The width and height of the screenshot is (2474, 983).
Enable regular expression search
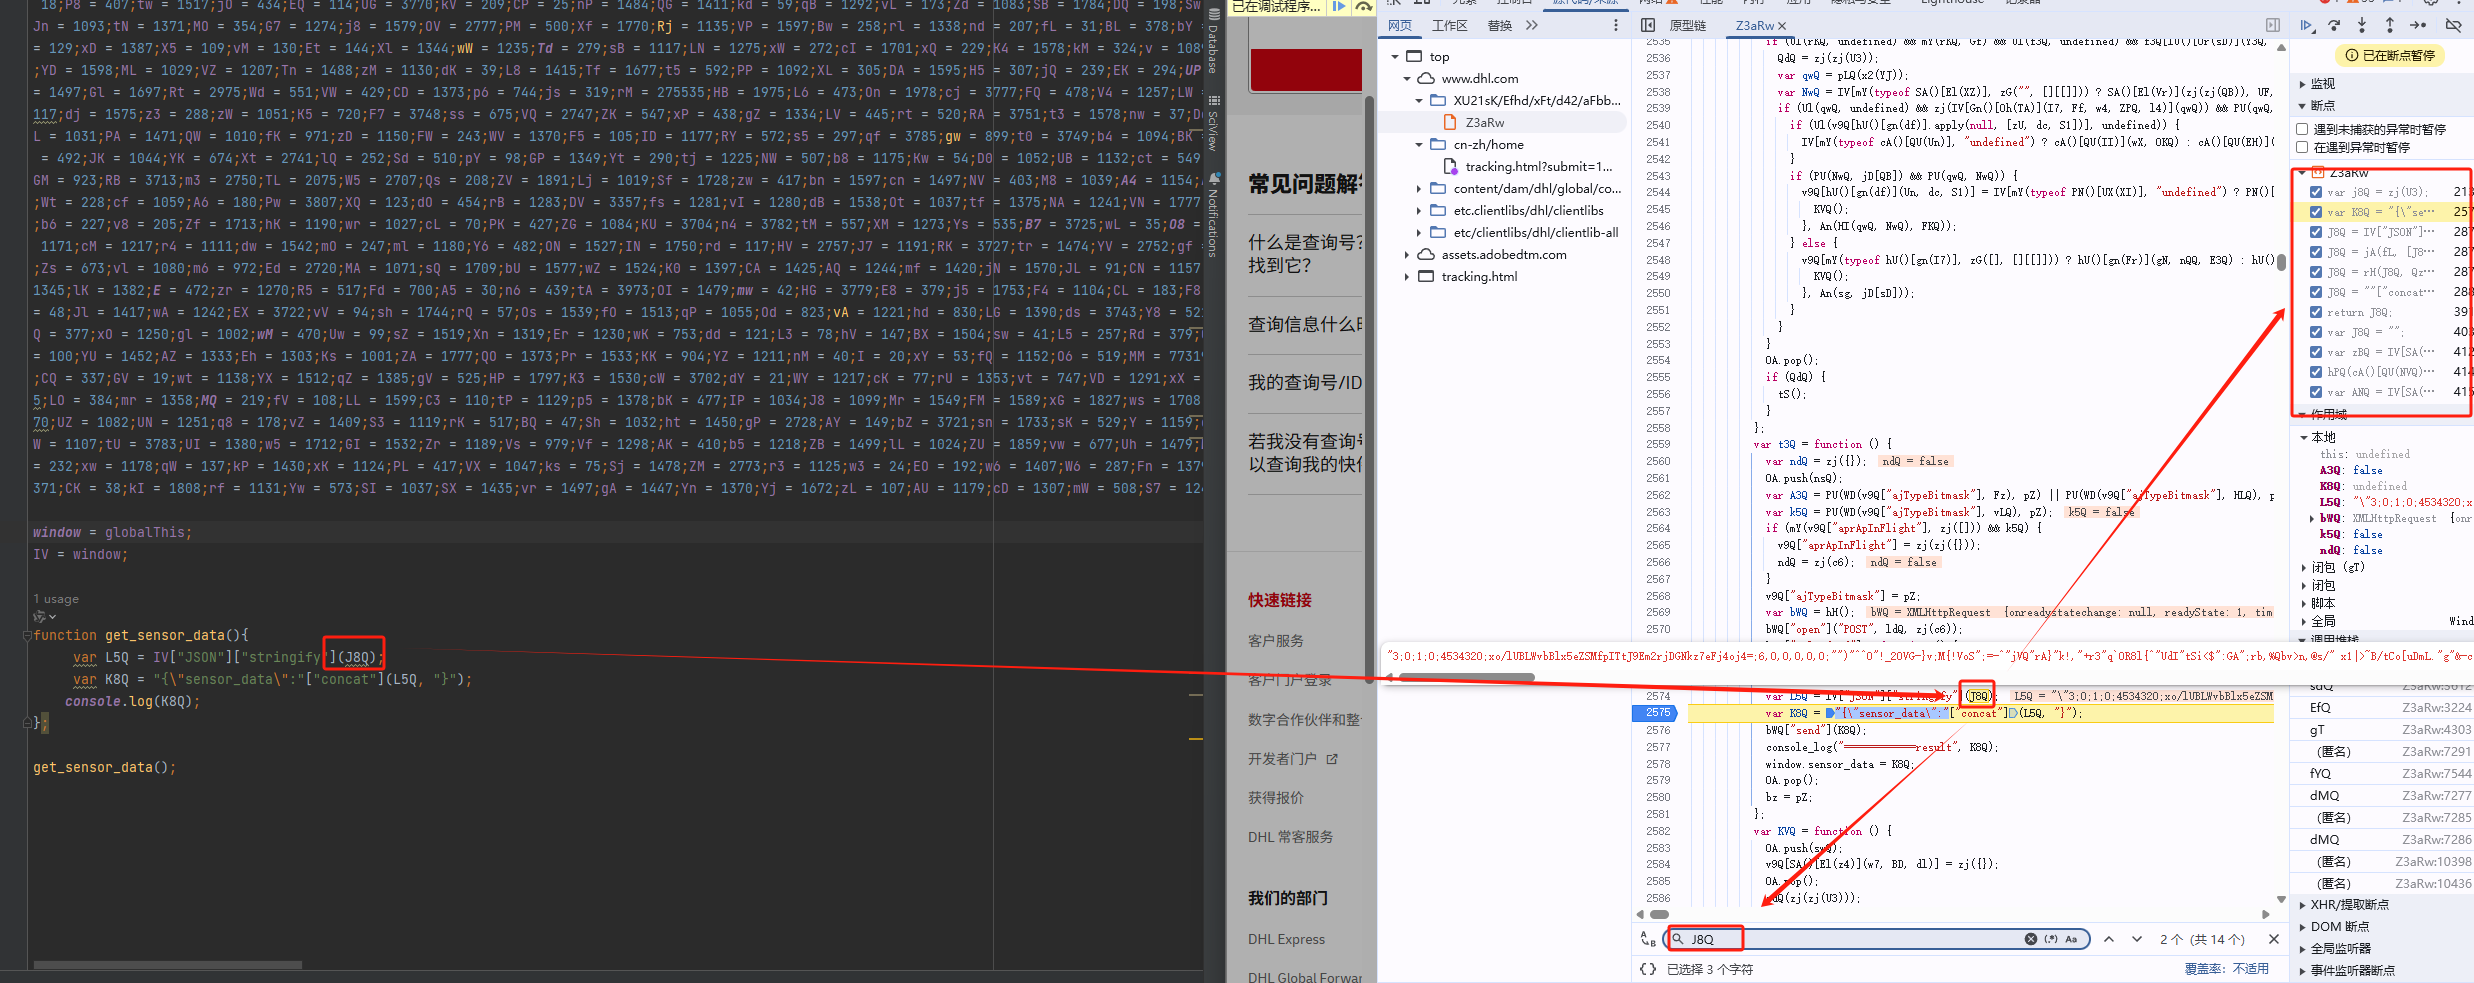pyautogui.click(x=2051, y=939)
